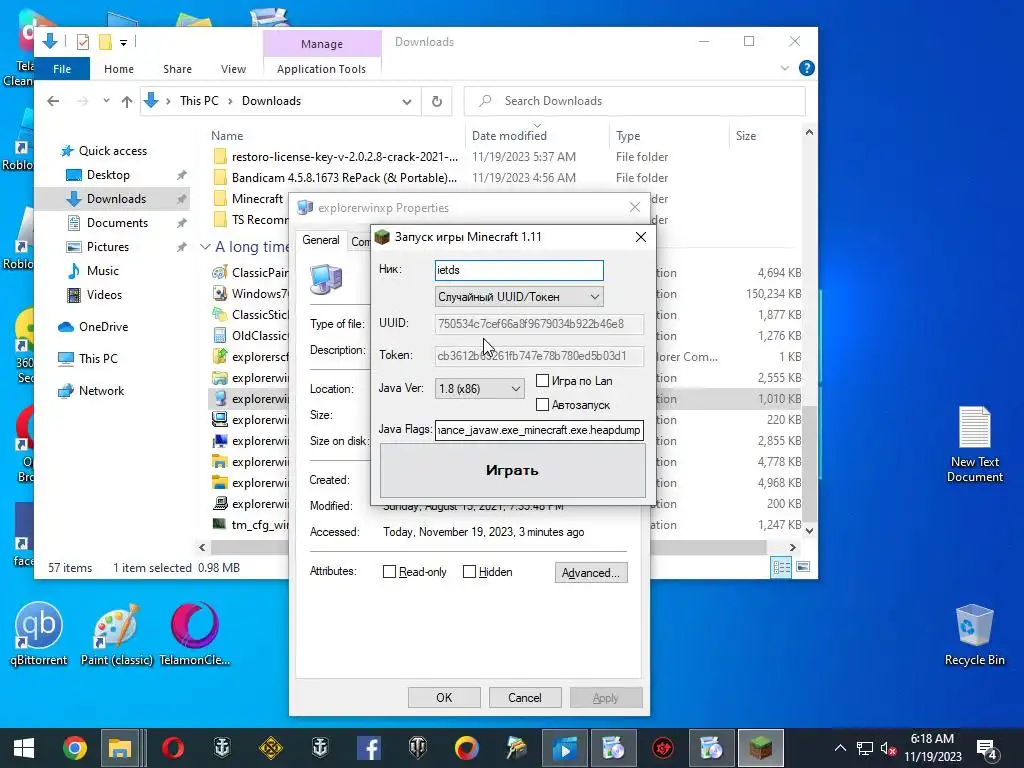Open the View ribbon tab

233,69
